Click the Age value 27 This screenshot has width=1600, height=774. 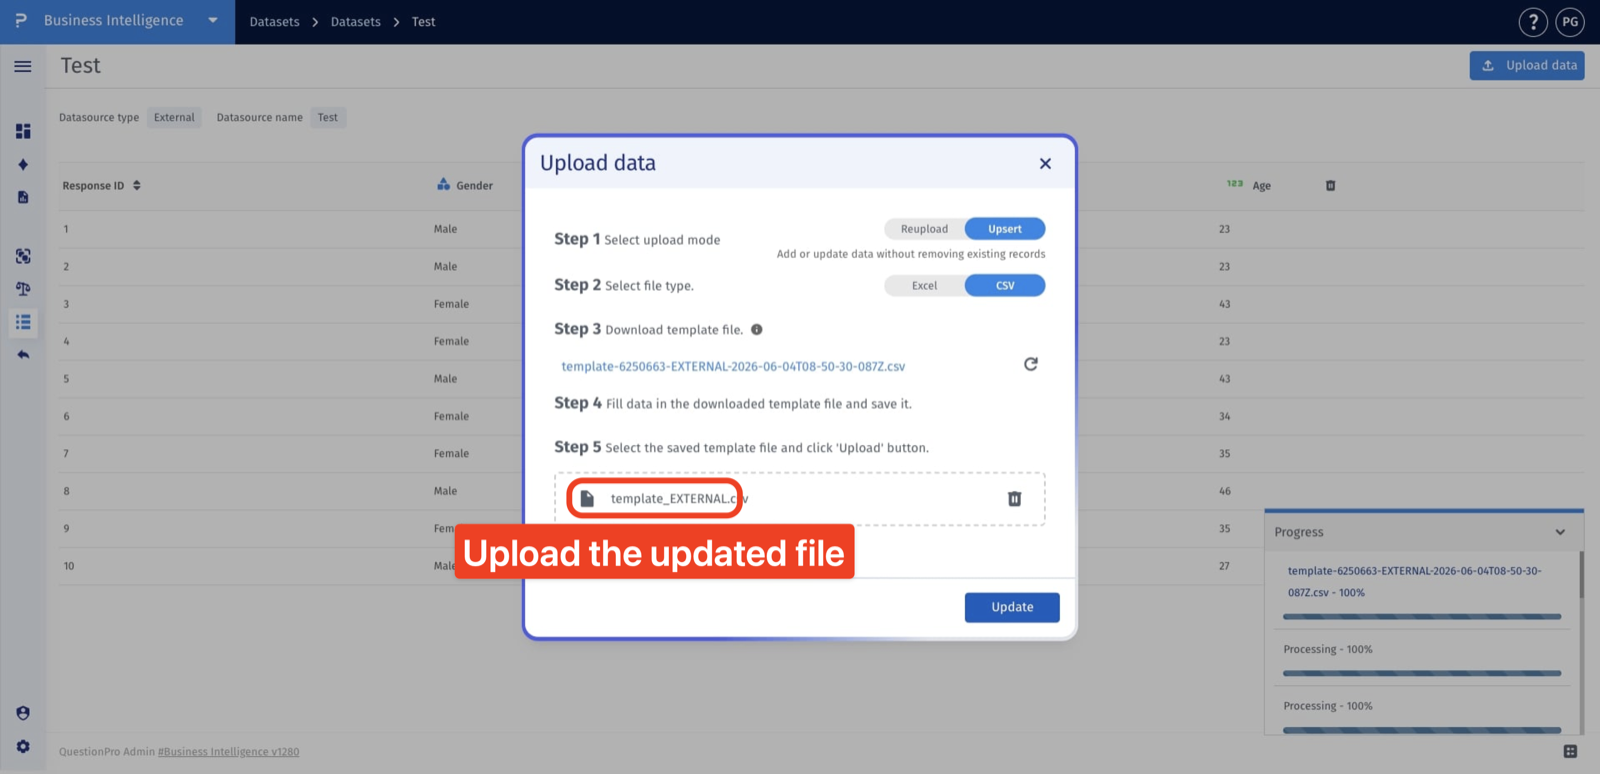1224,566
